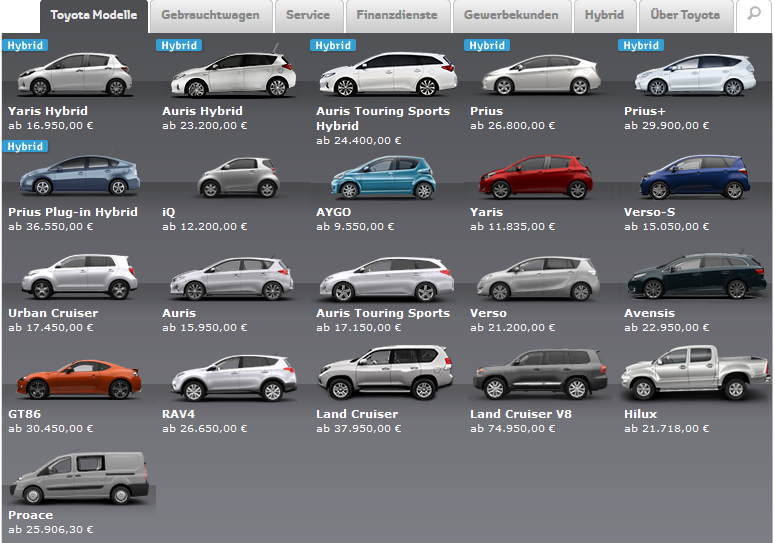This screenshot has height=543, width=775.
Task: Click the price 'ab 25.906,30 €'
Action: click(51, 530)
